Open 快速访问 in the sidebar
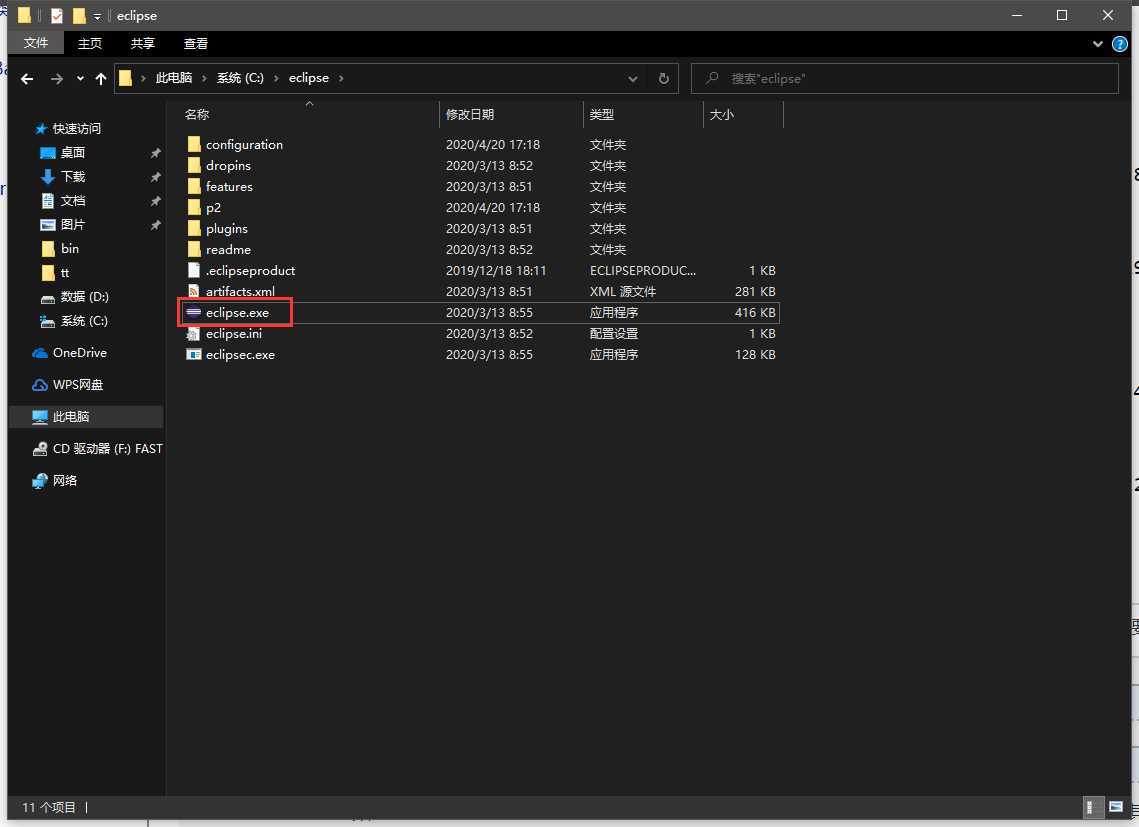Screen dimensions: 1139x827 68,129
